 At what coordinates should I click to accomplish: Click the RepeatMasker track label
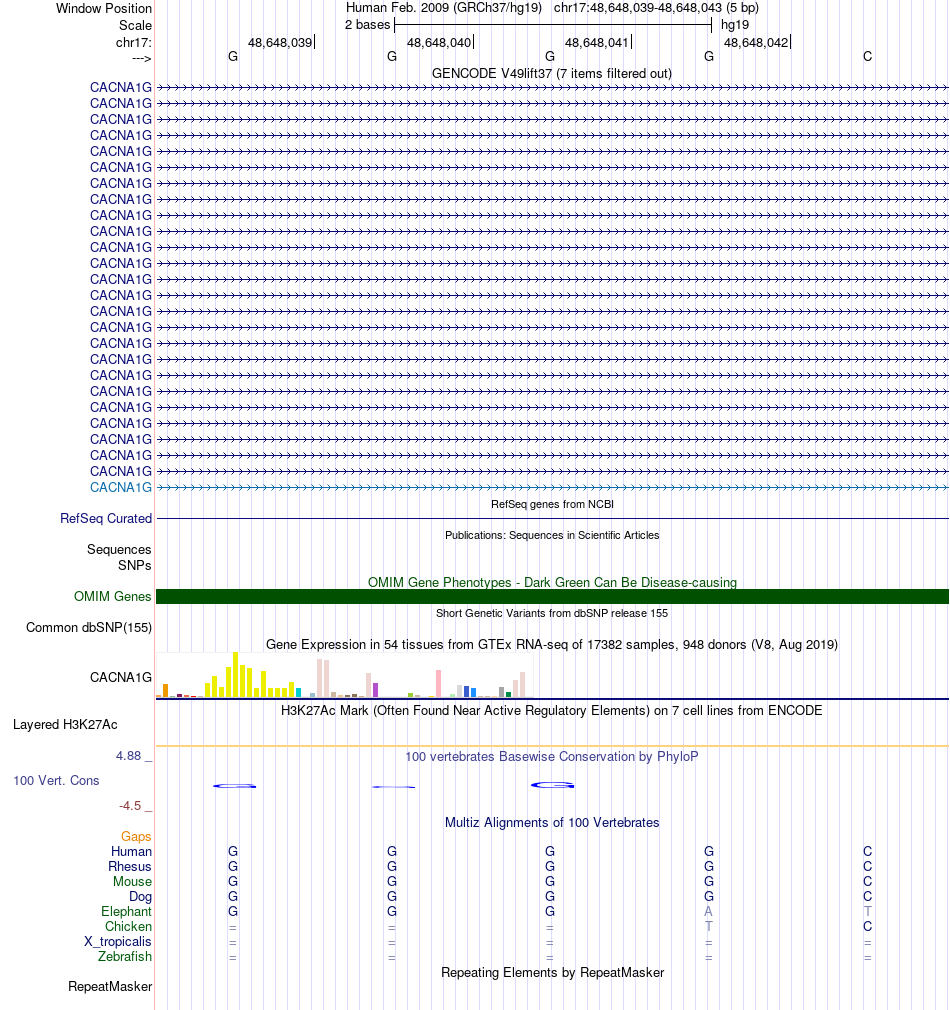(110, 987)
